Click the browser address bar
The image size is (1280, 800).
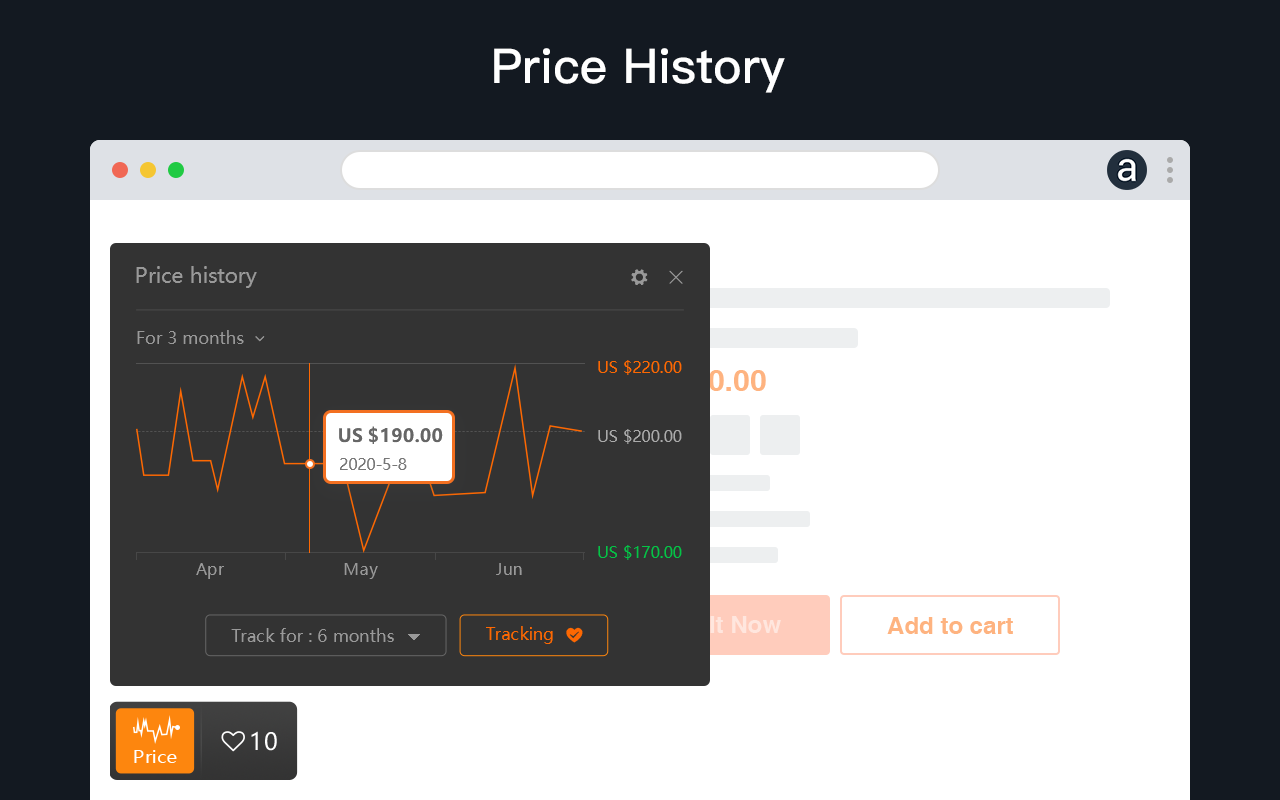tap(640, 170)
